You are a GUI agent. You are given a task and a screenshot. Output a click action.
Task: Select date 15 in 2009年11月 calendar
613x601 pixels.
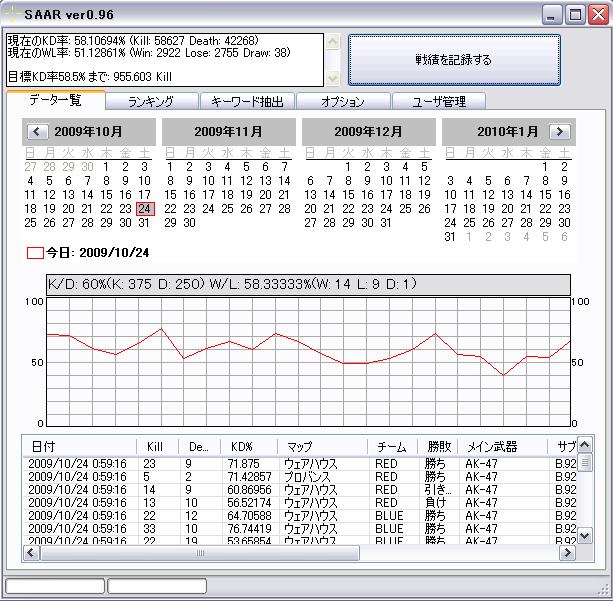click(170, 195)
